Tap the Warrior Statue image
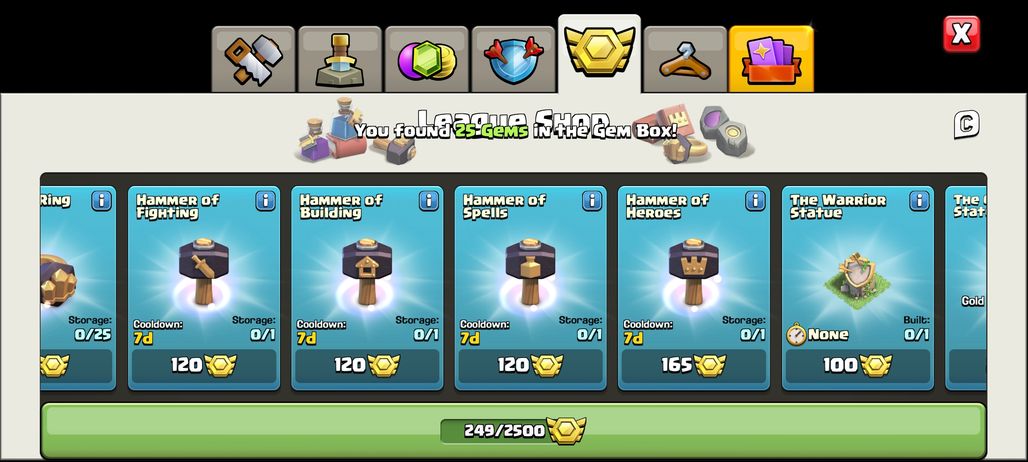 pyautogui.click(x=858, y=280)
